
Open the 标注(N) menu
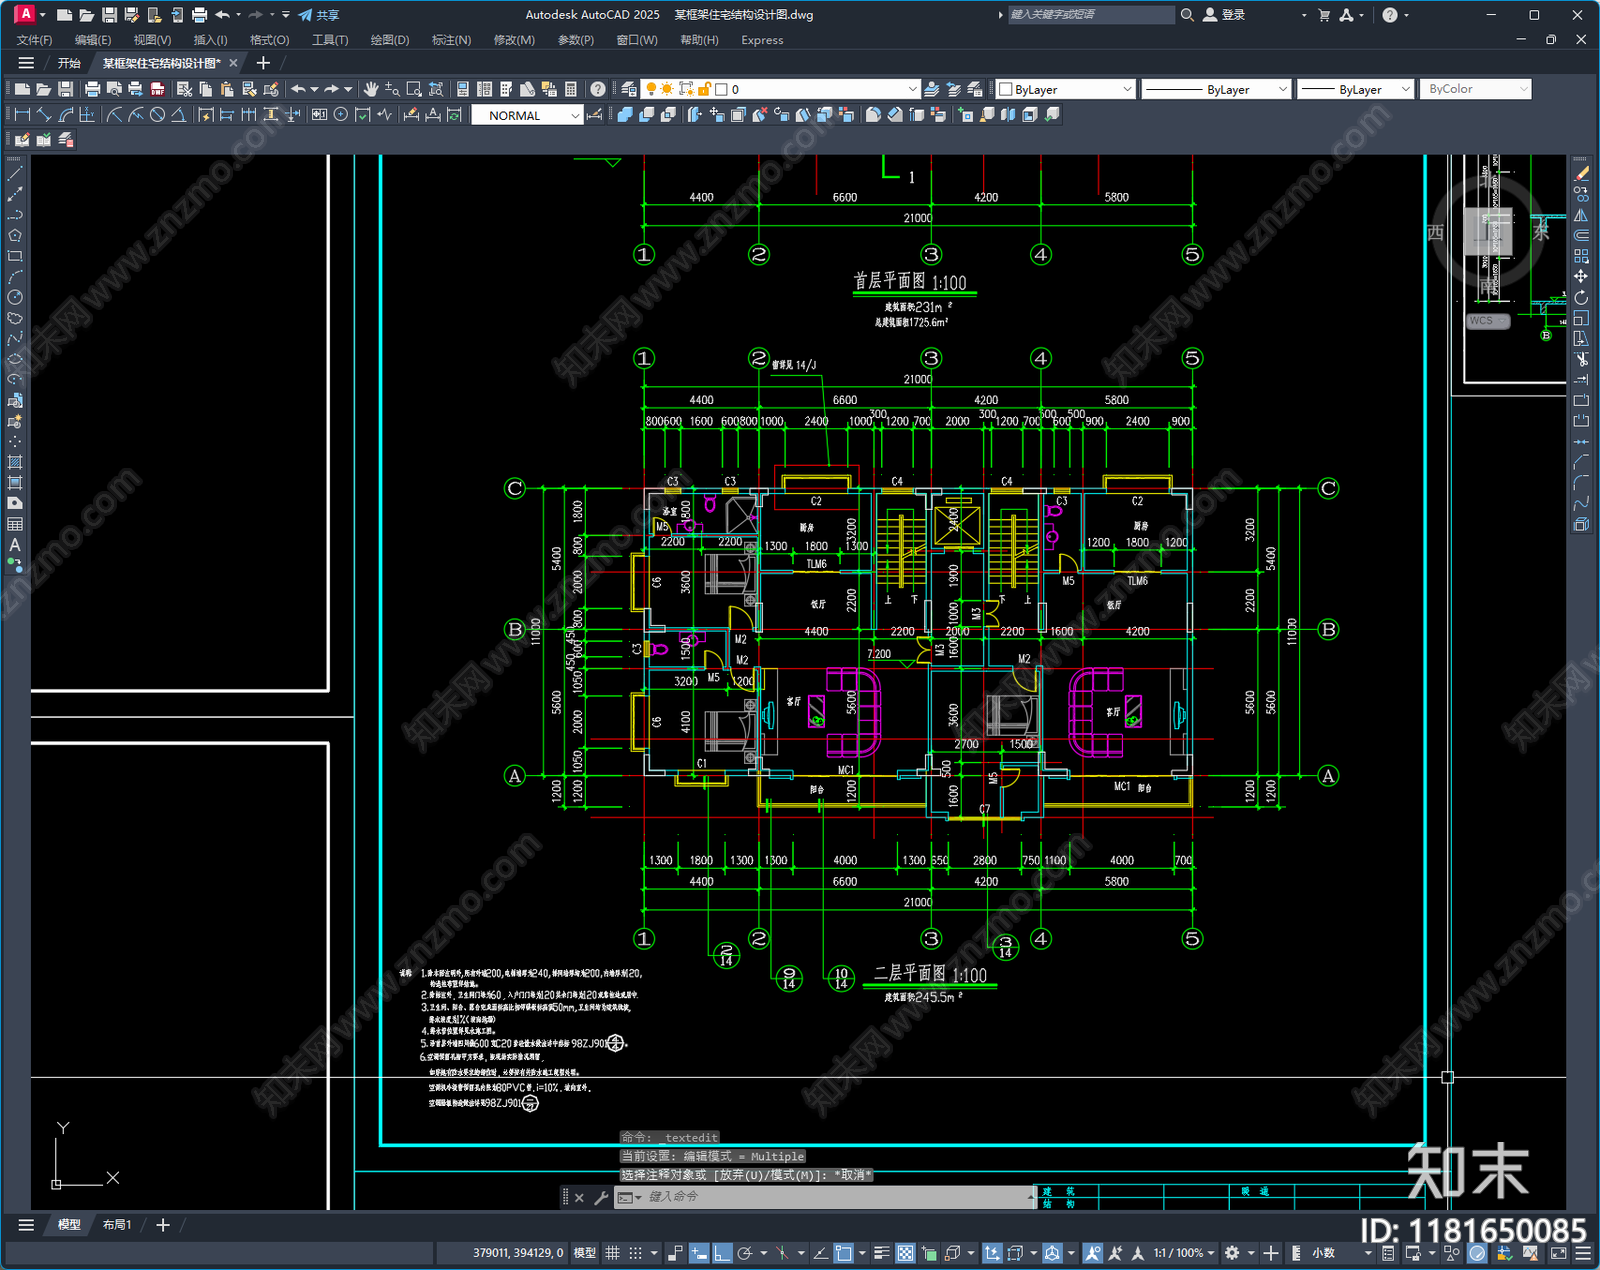[451, 40]
